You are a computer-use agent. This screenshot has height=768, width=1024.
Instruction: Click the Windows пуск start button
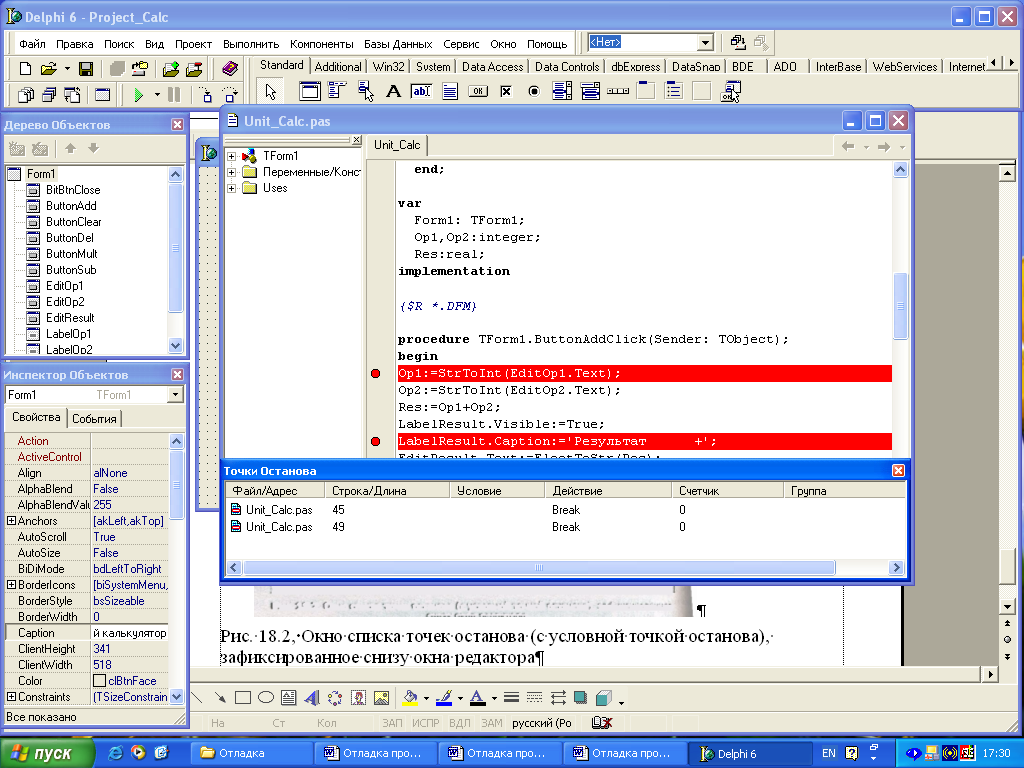click(48, 753)
